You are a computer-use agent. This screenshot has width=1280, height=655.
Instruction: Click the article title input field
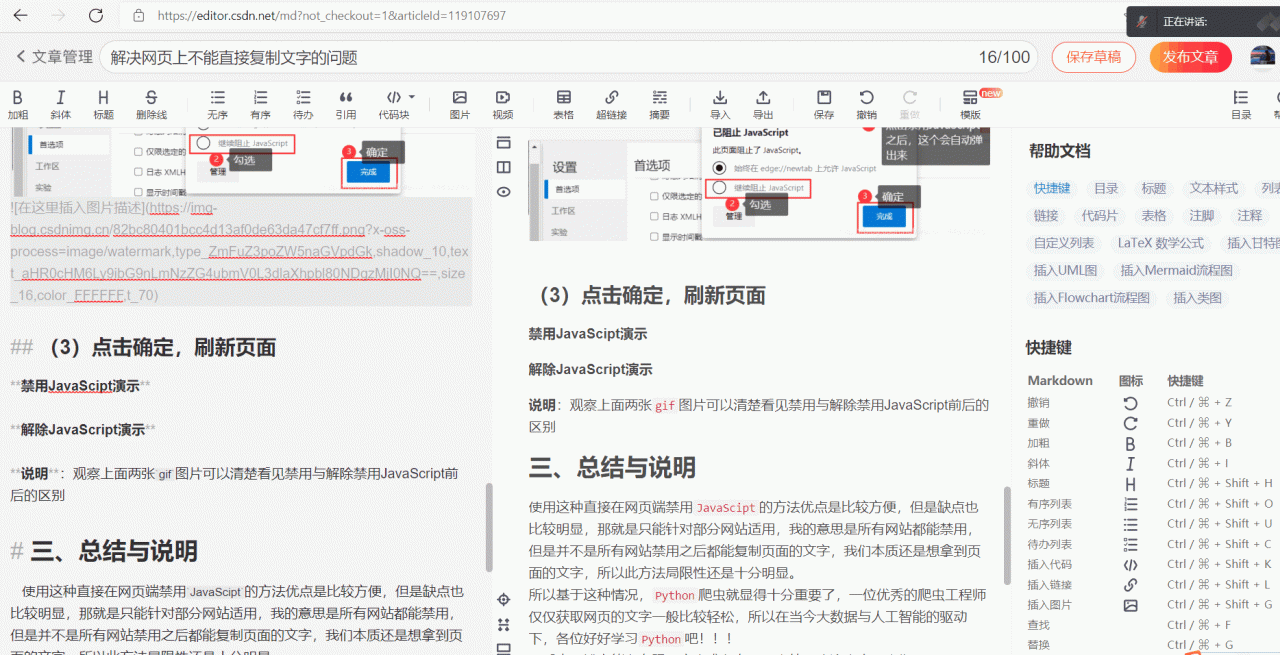click(x=568, y=57)
